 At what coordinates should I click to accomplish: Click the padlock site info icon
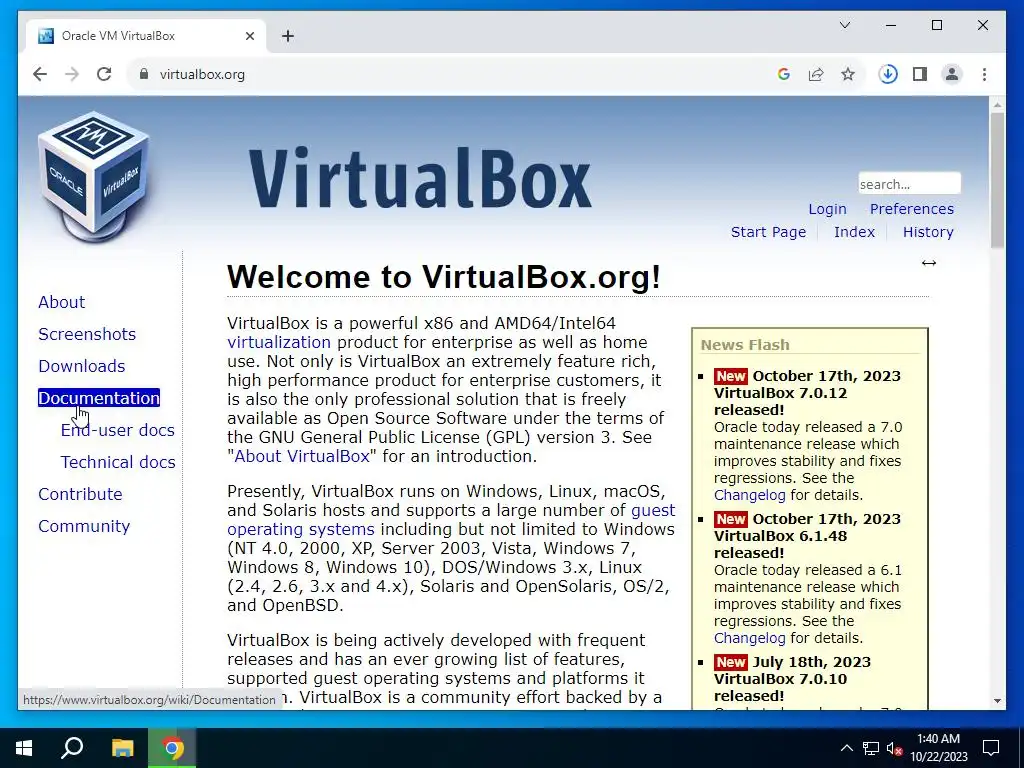[144, 74]
